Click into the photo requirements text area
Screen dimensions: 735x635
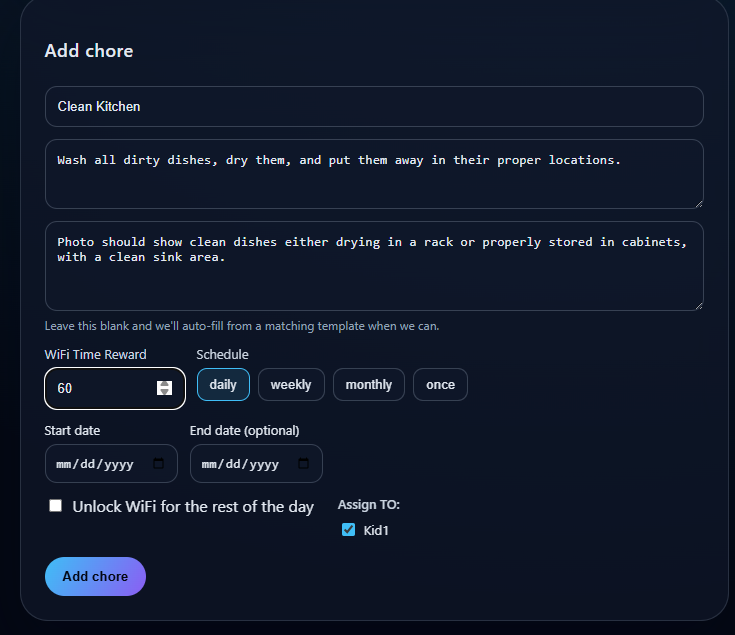click(x=374, y=266)
